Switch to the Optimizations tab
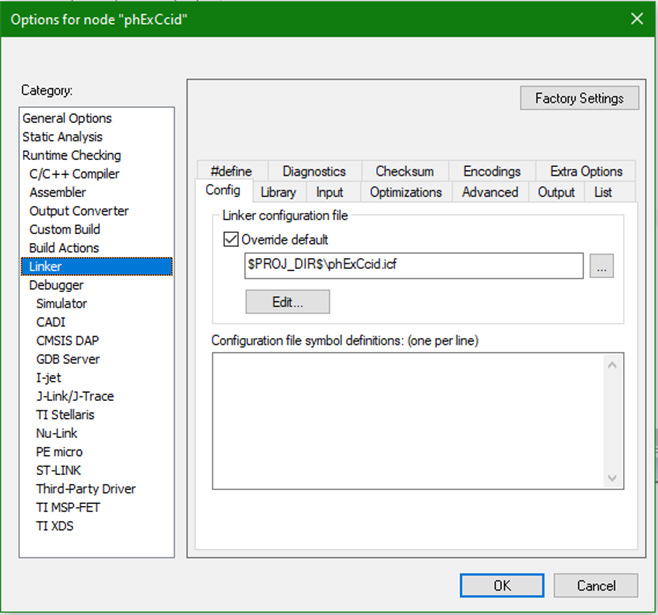This screenshot has height=615, width=658. [x=405, y=192]
